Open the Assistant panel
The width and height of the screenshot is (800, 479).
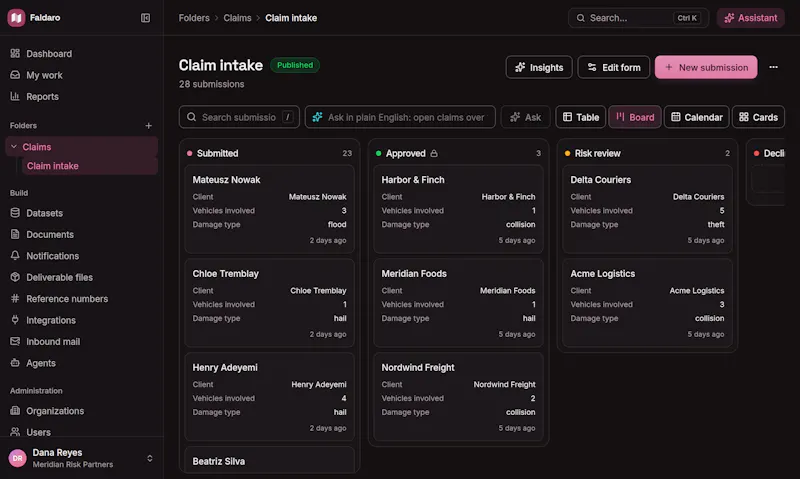tap(751, 18)
